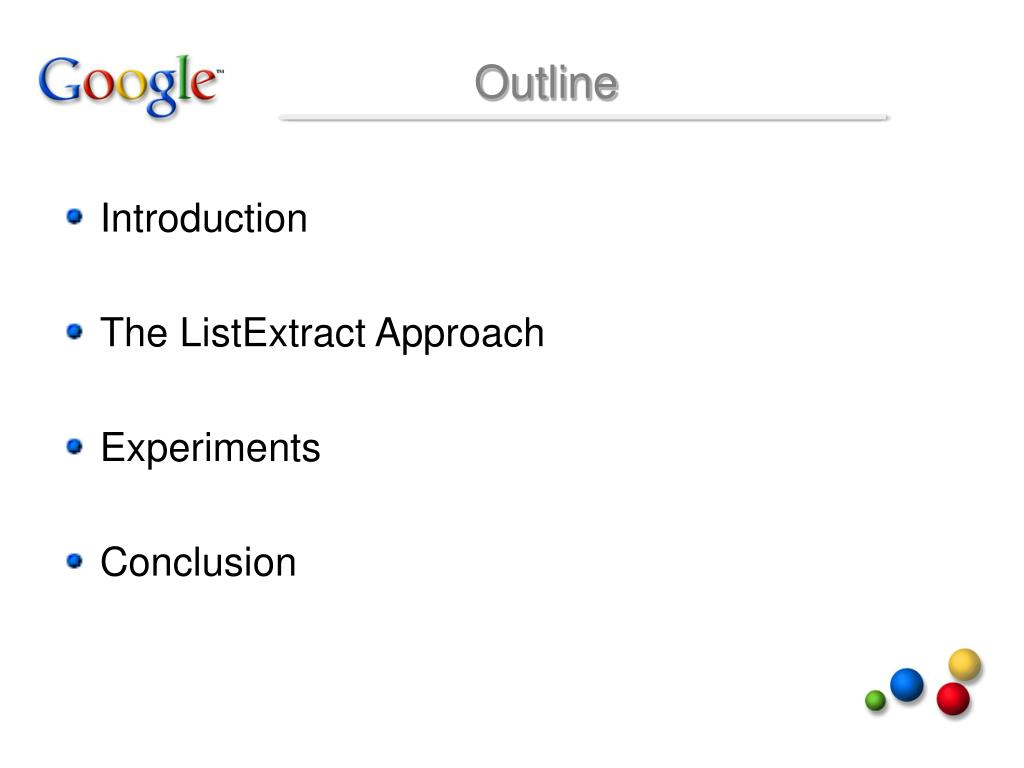Click the small green sphere

[x=875, y=701]
